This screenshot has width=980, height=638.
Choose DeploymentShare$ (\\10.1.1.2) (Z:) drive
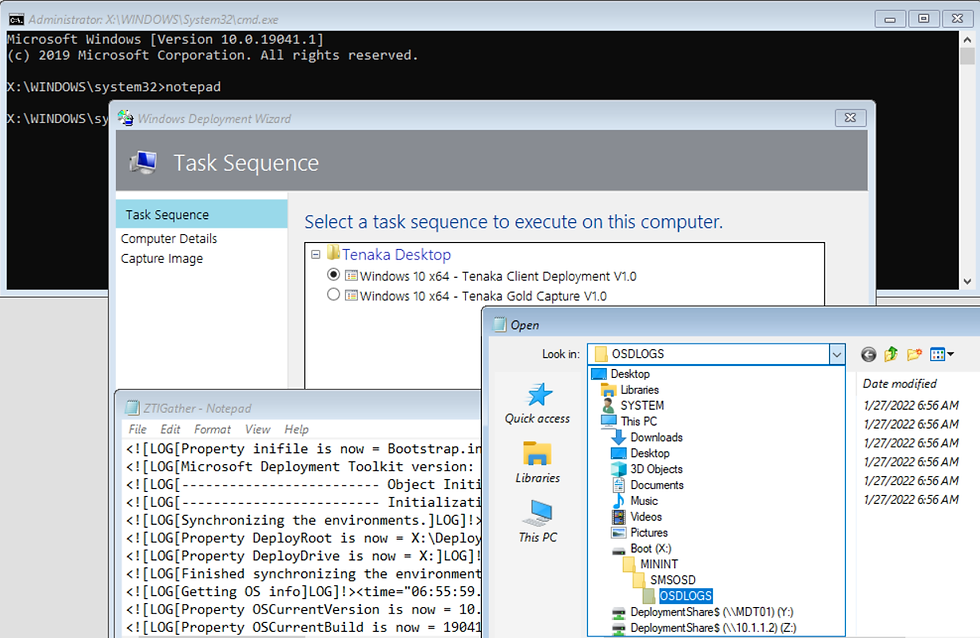pos(713,628)
